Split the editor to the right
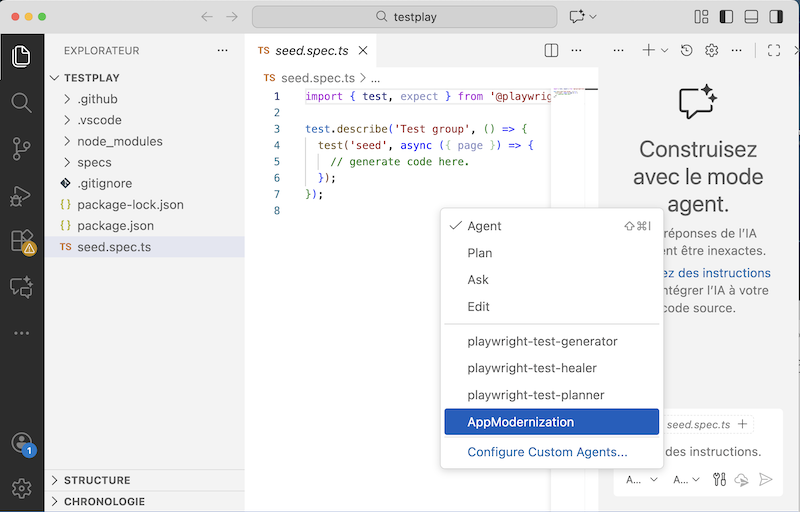Image resolution: width=800 pixels, height=512 pixels. [551, 50]
